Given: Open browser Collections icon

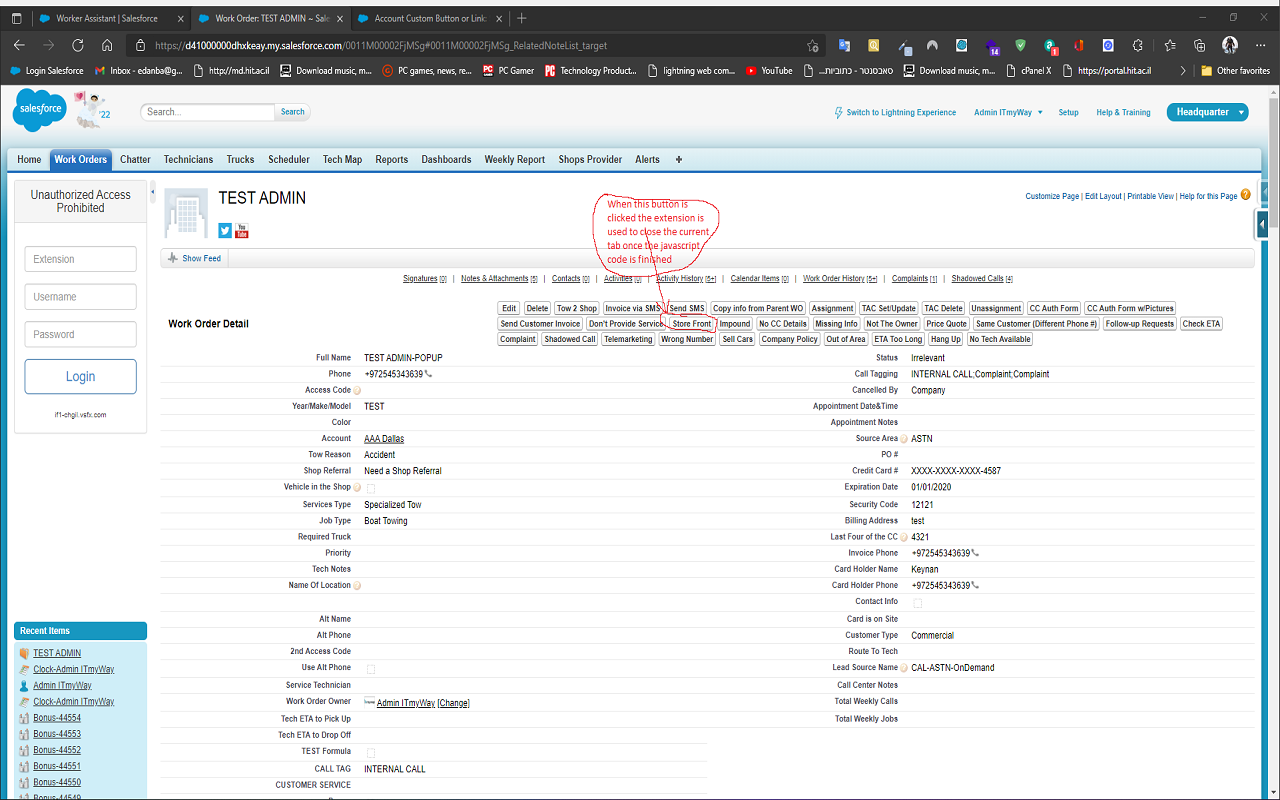Looking at the screenshot, I should click(x=1200, y=45).
